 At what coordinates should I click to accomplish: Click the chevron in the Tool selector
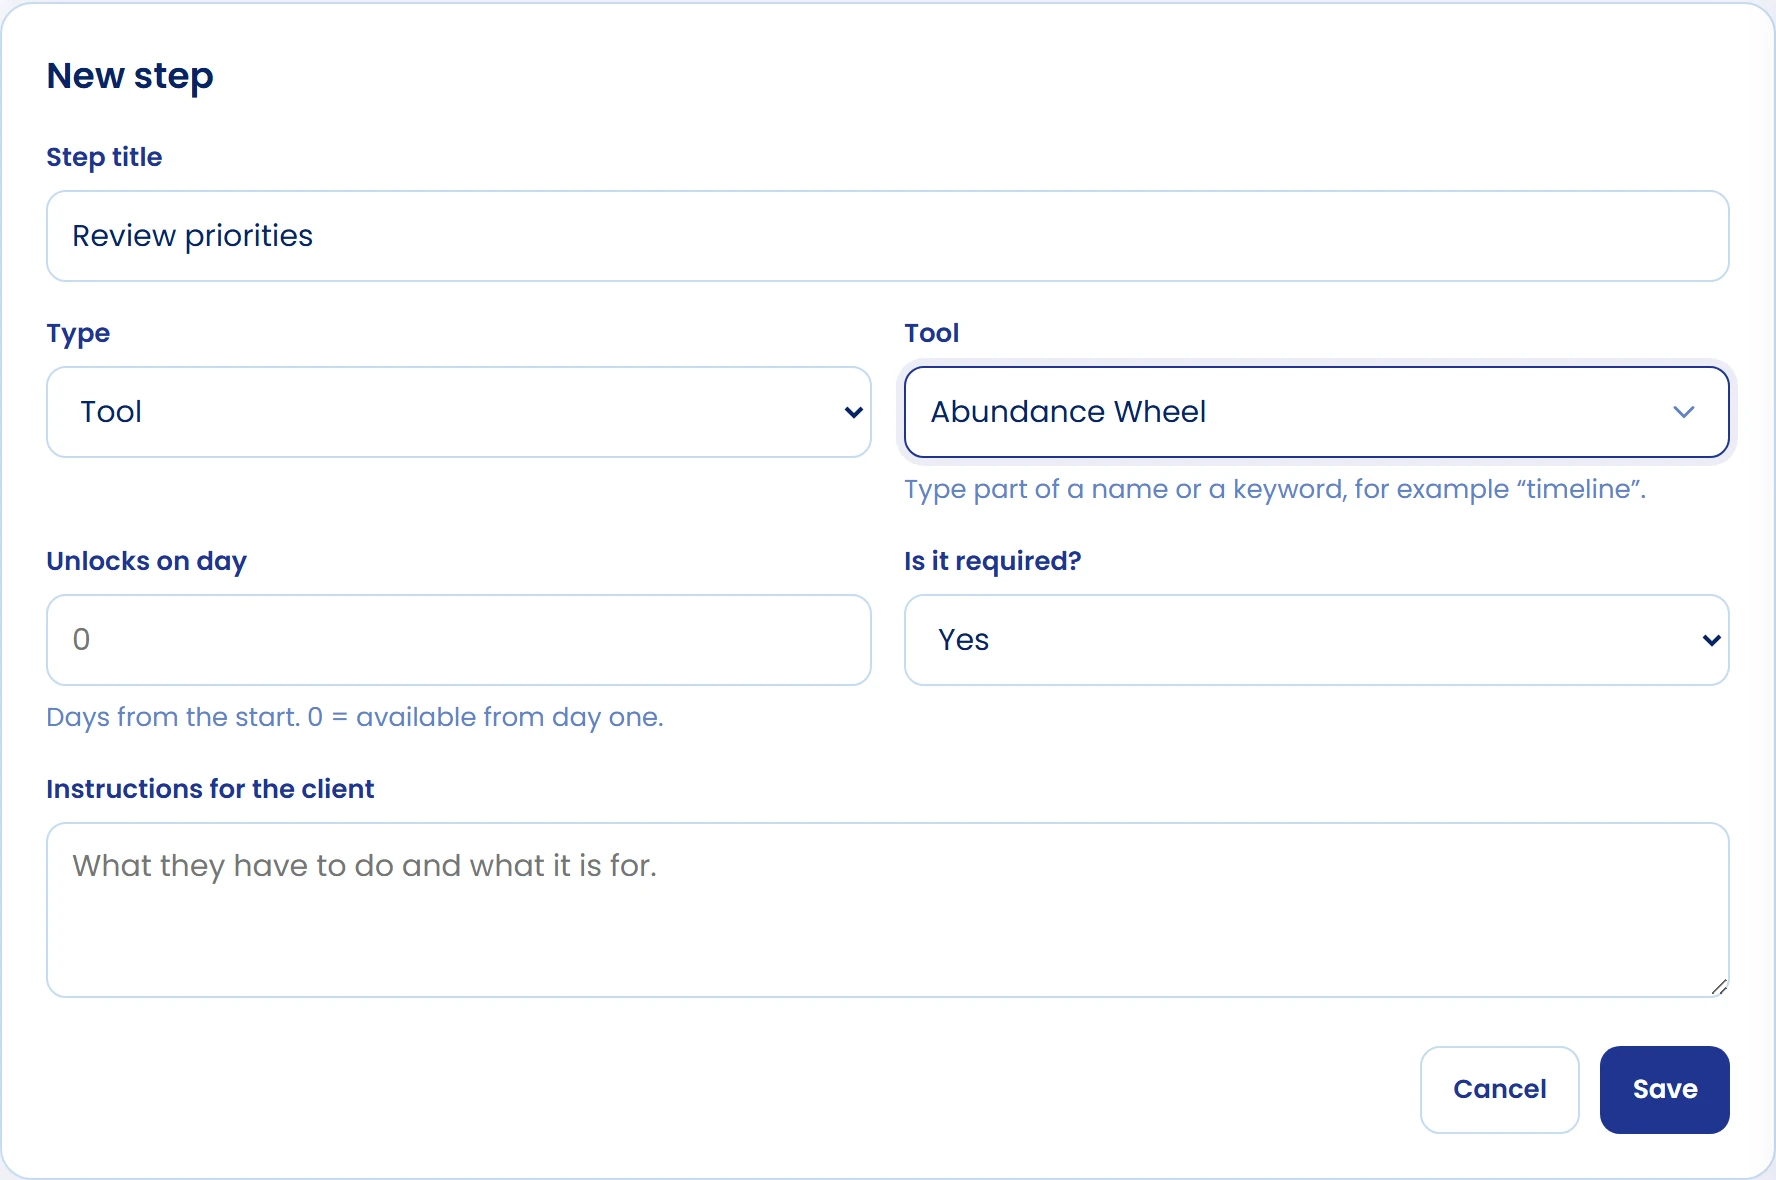1684,412
